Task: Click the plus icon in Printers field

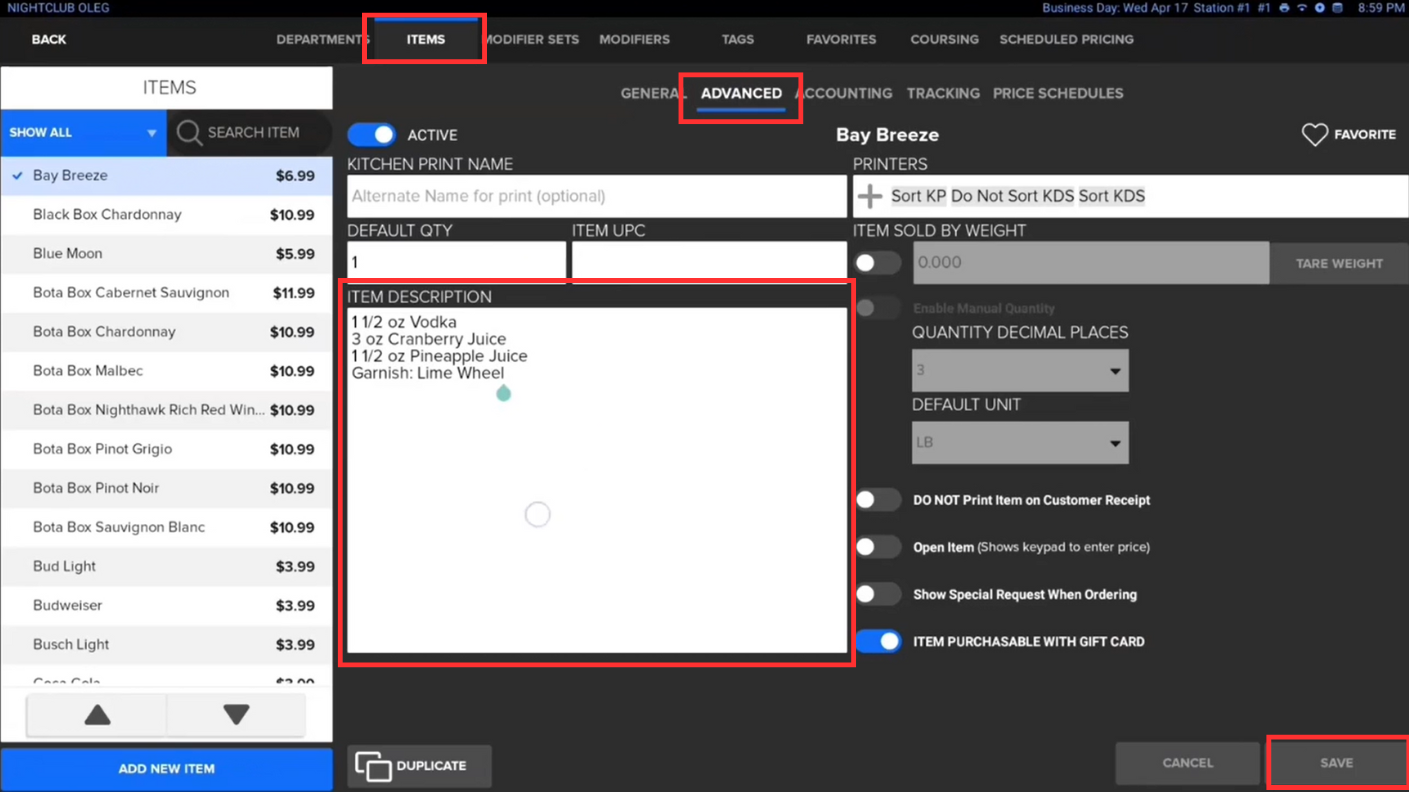Action: (870, 196)
